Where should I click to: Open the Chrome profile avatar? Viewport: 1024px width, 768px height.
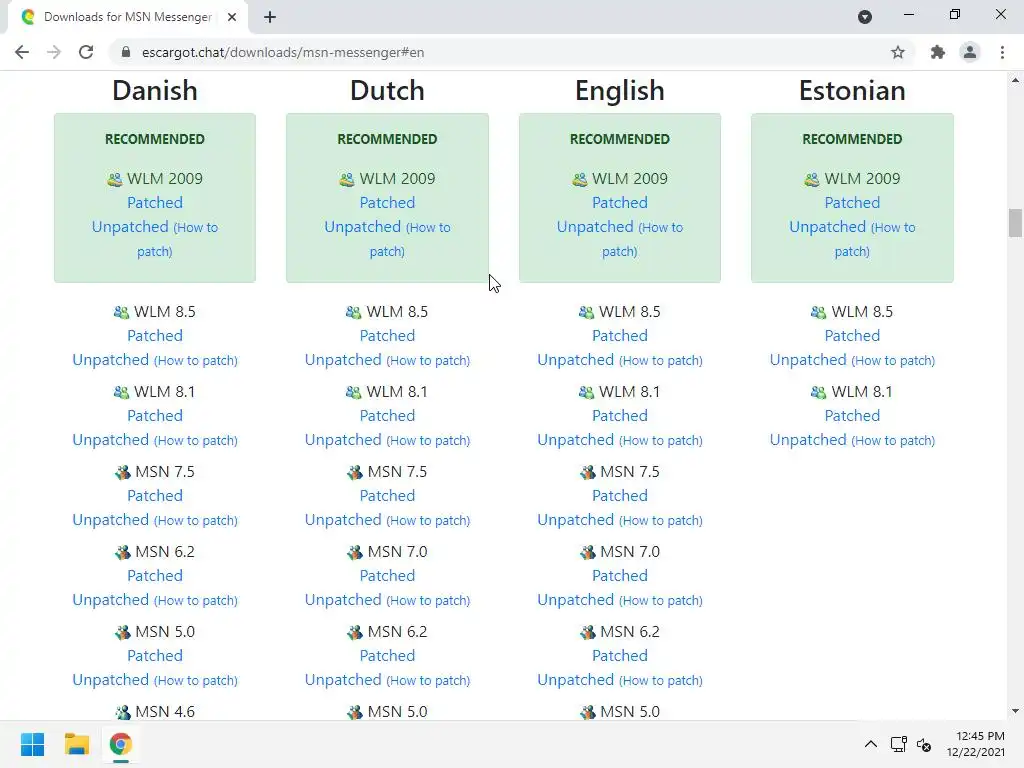[x=970, y=52]
